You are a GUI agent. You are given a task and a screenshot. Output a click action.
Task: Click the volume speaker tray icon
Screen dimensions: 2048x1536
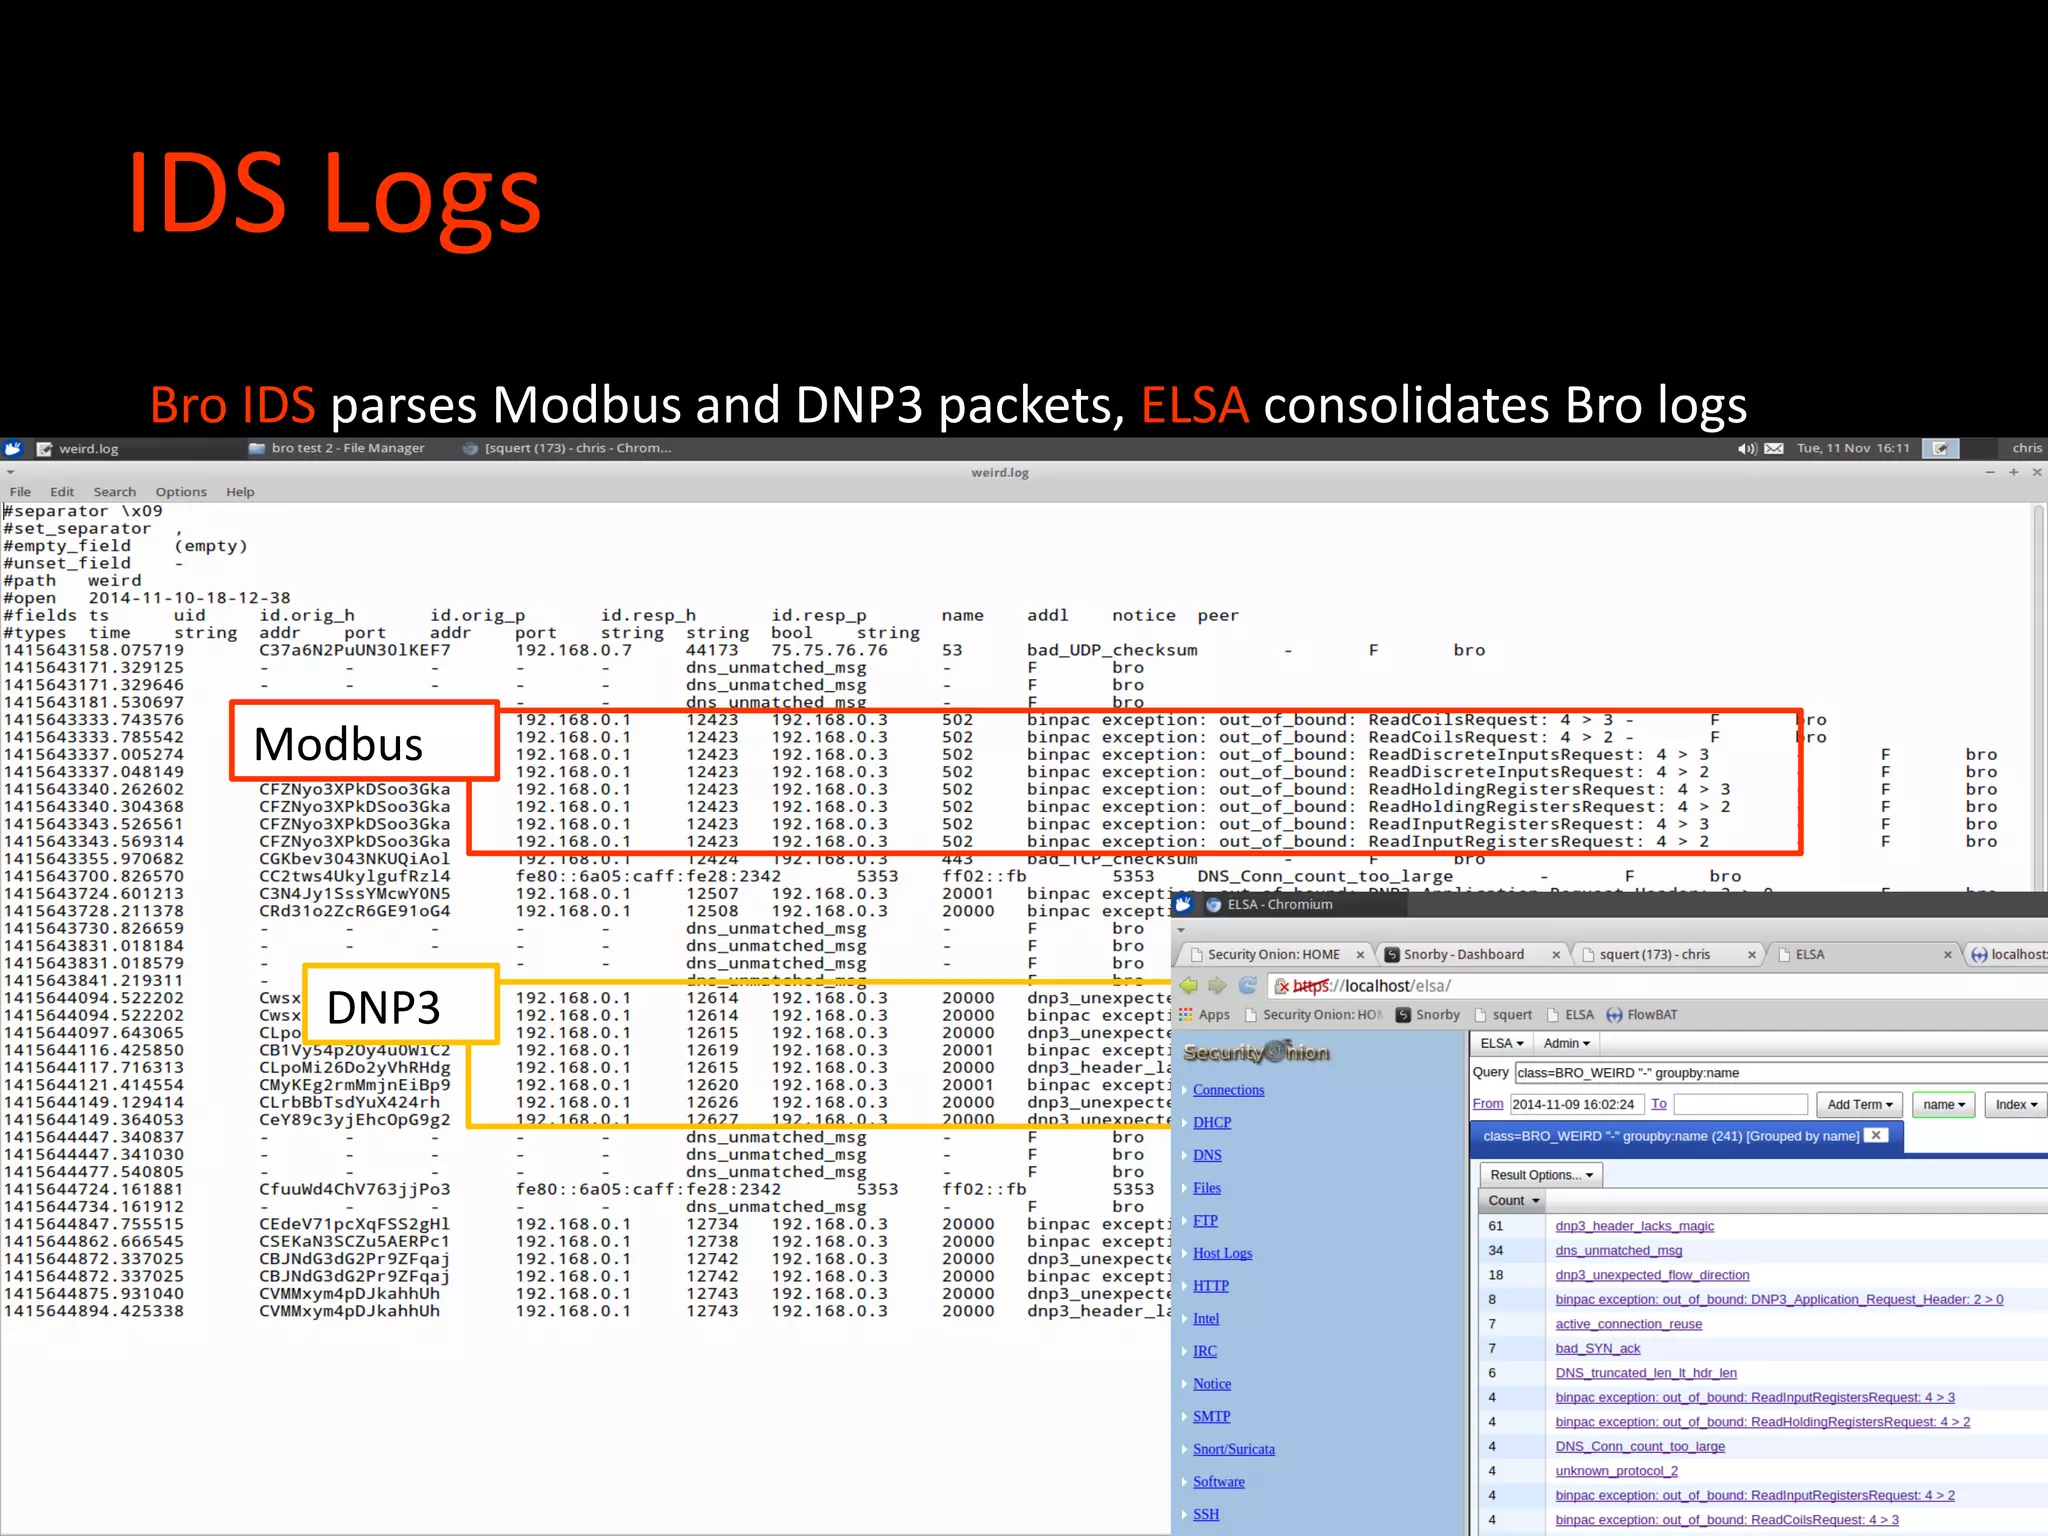point(1747,448)
